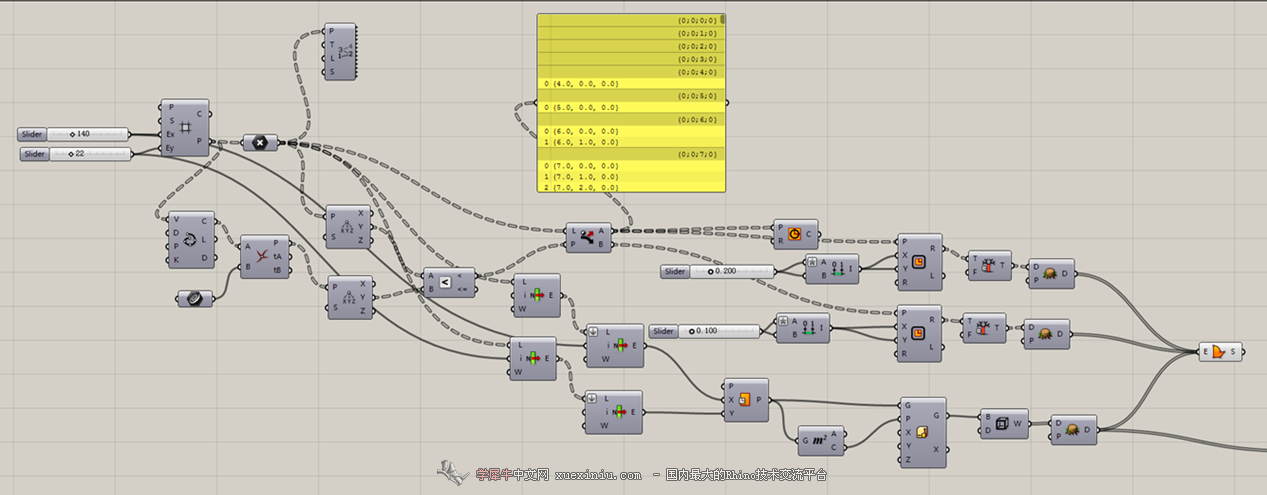Screen dimensions: 1267x495
Task: Click the star modifier on lower domain A input
Action: coord(782,320)
